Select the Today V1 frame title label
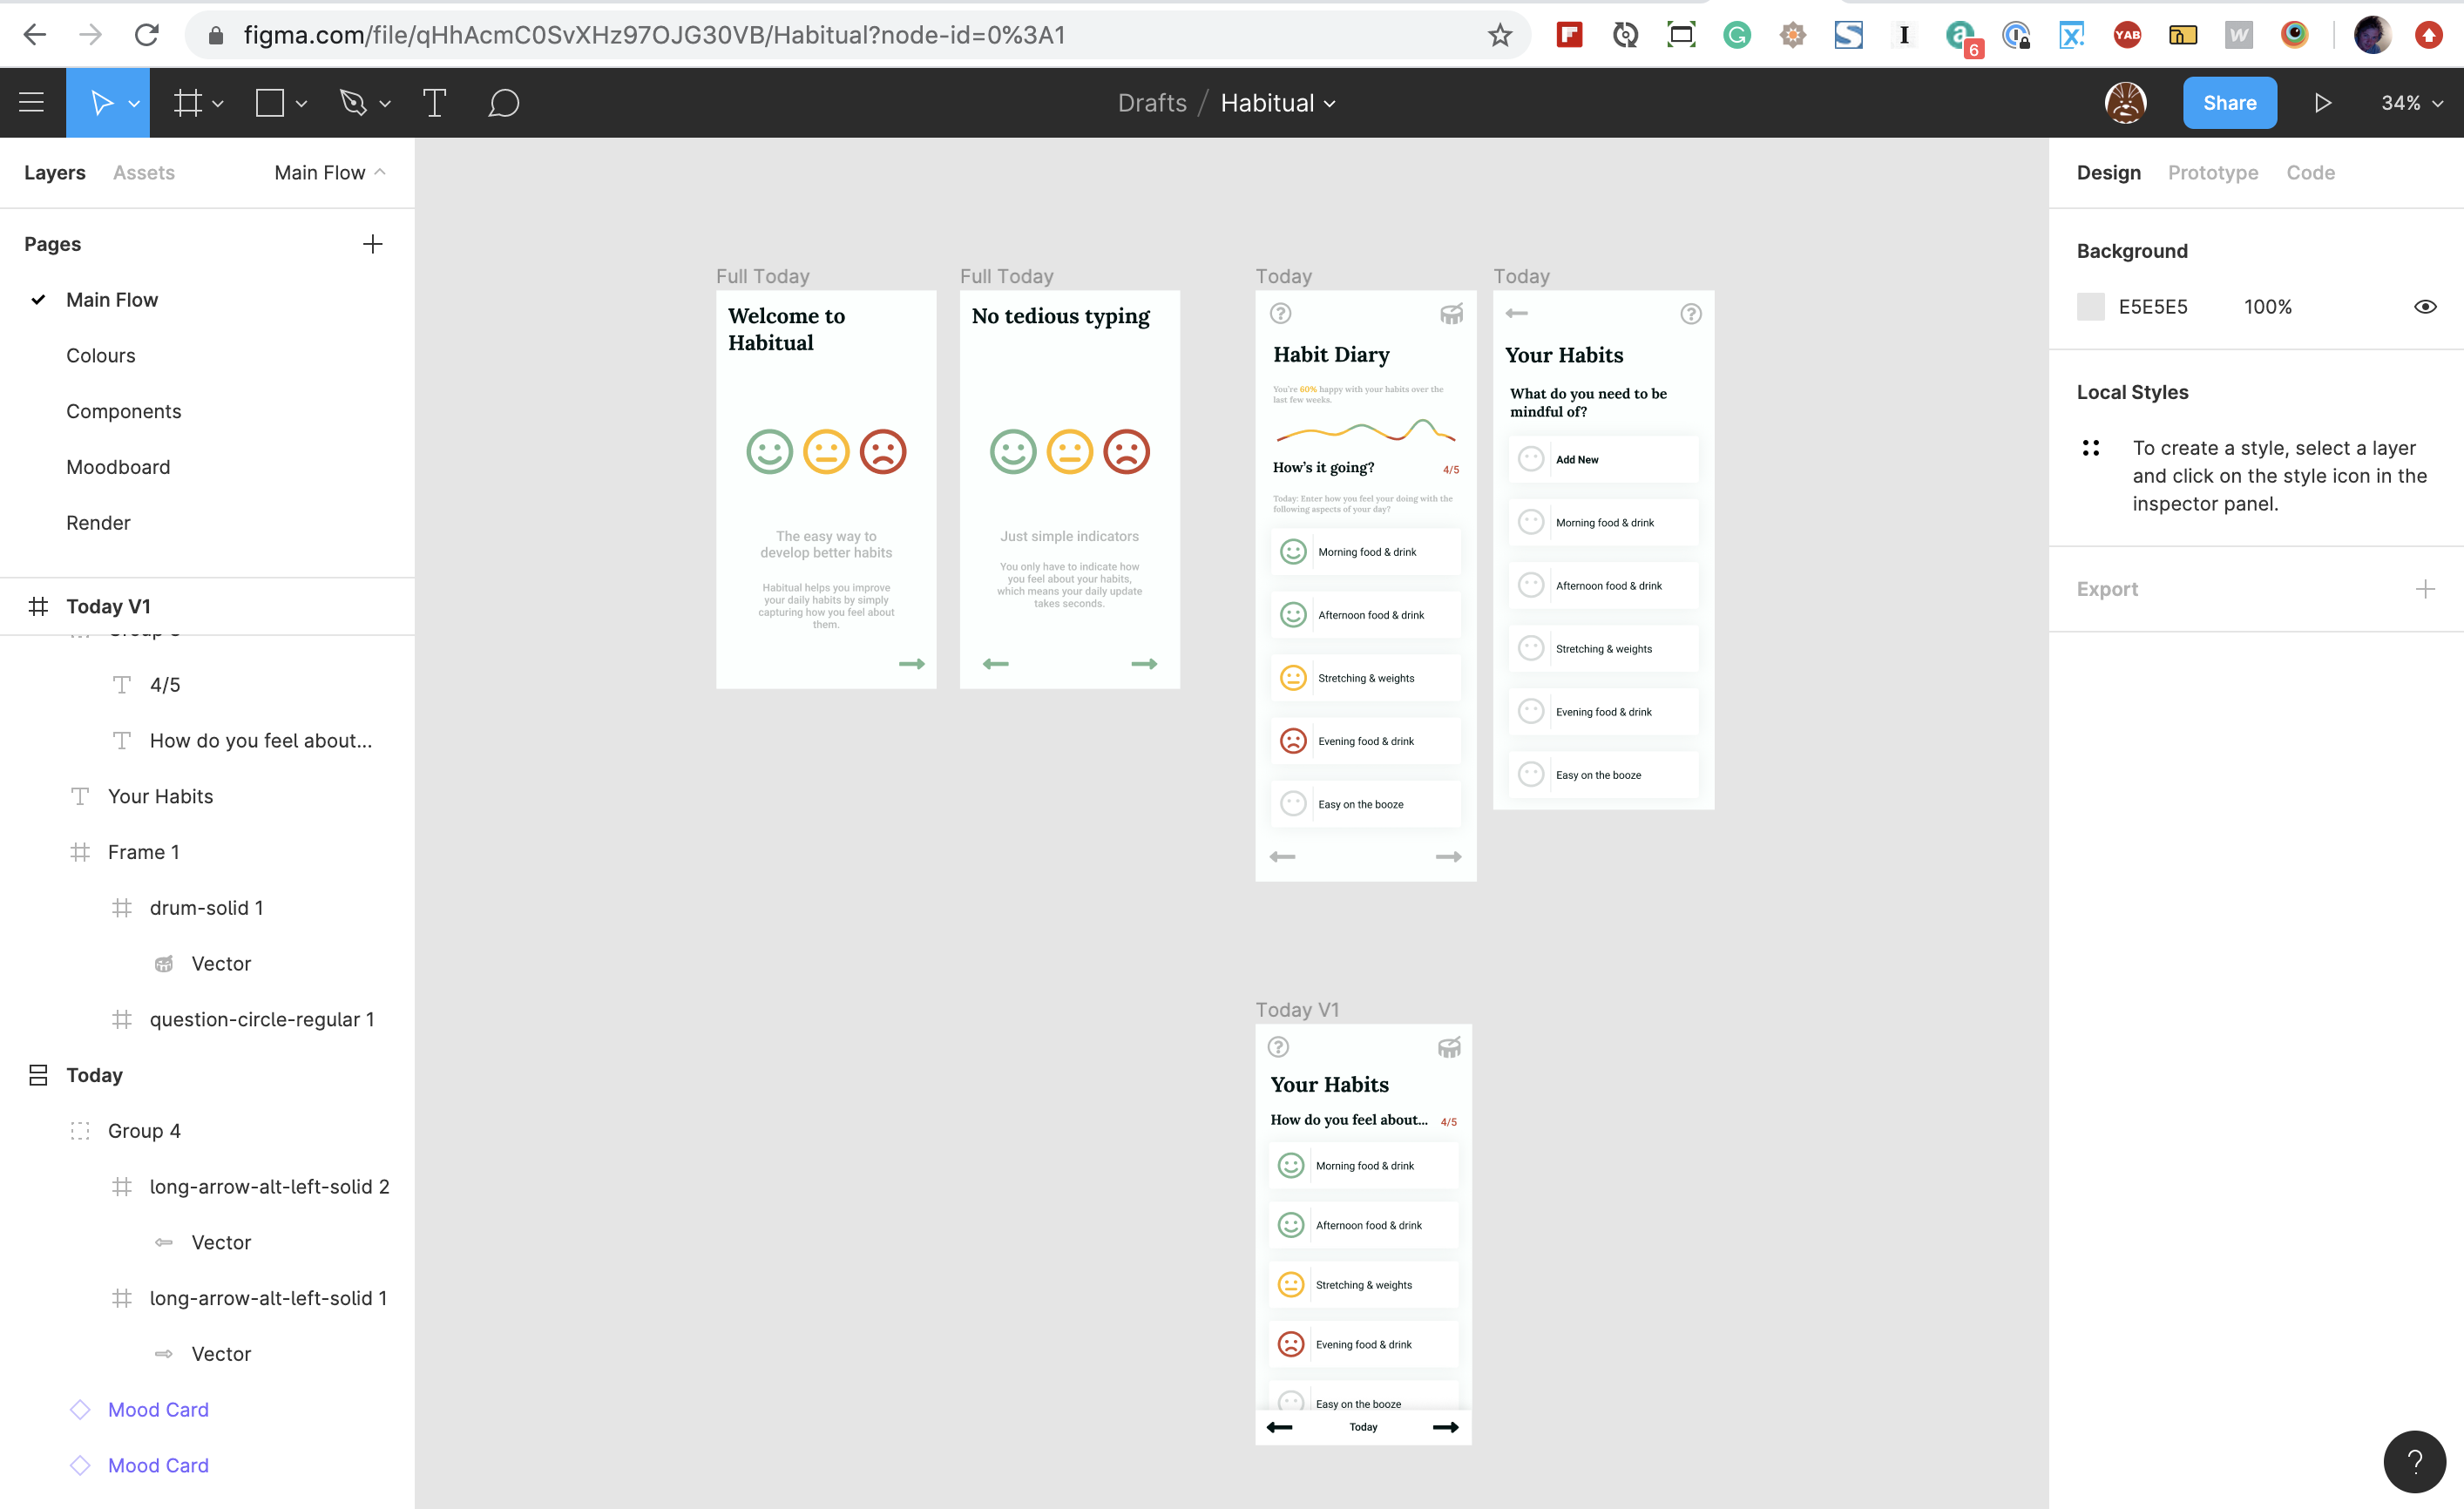This screenshot has width=2464, height=1509. 1297,1010
